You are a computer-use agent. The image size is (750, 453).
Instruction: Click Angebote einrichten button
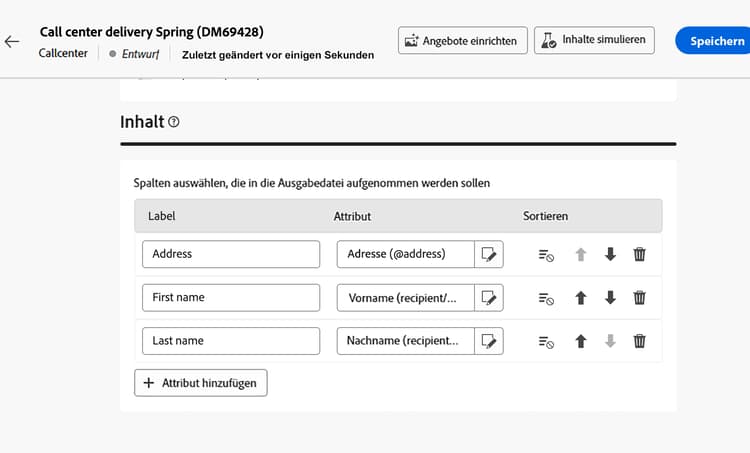coord(463,41)
